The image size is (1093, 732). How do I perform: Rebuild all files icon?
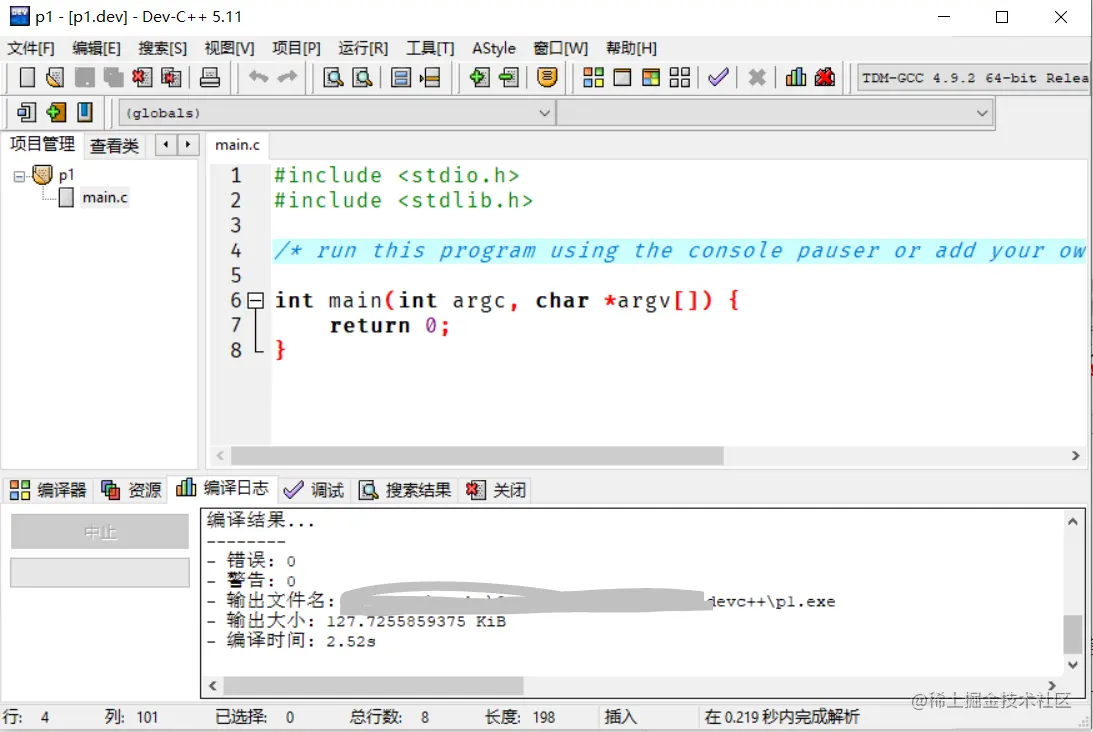pyautogui.click(x=680, y=77)
